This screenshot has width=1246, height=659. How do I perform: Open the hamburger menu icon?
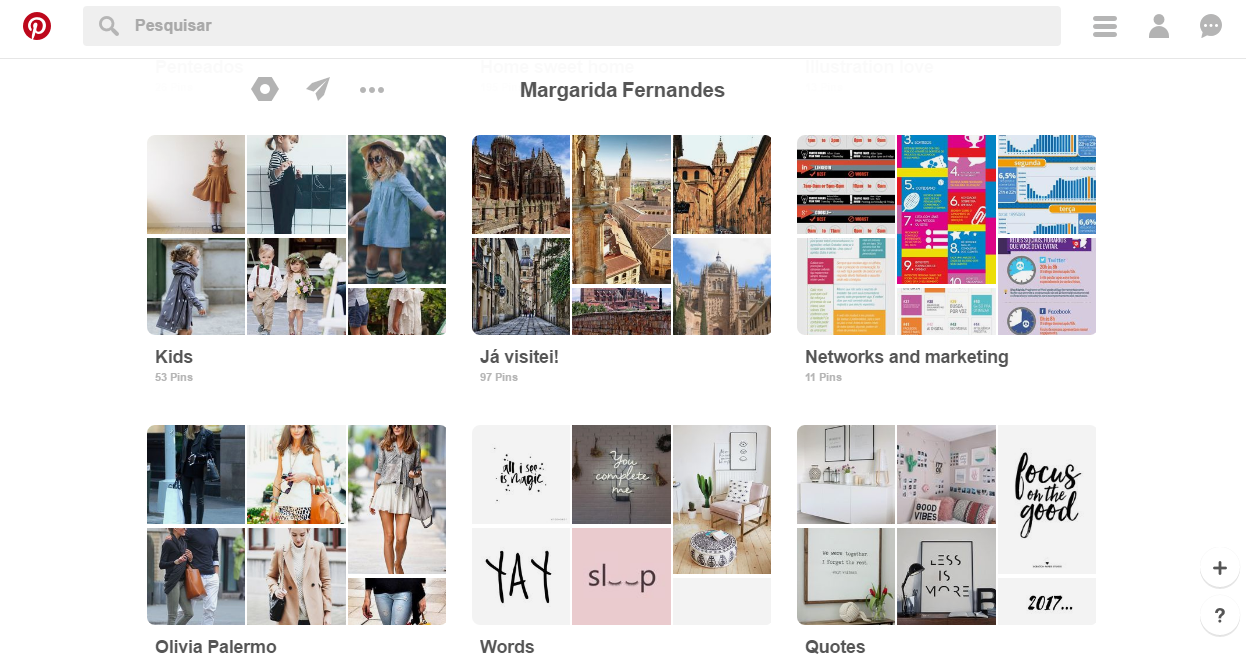pyautogui.click(x=1105, y=26)
